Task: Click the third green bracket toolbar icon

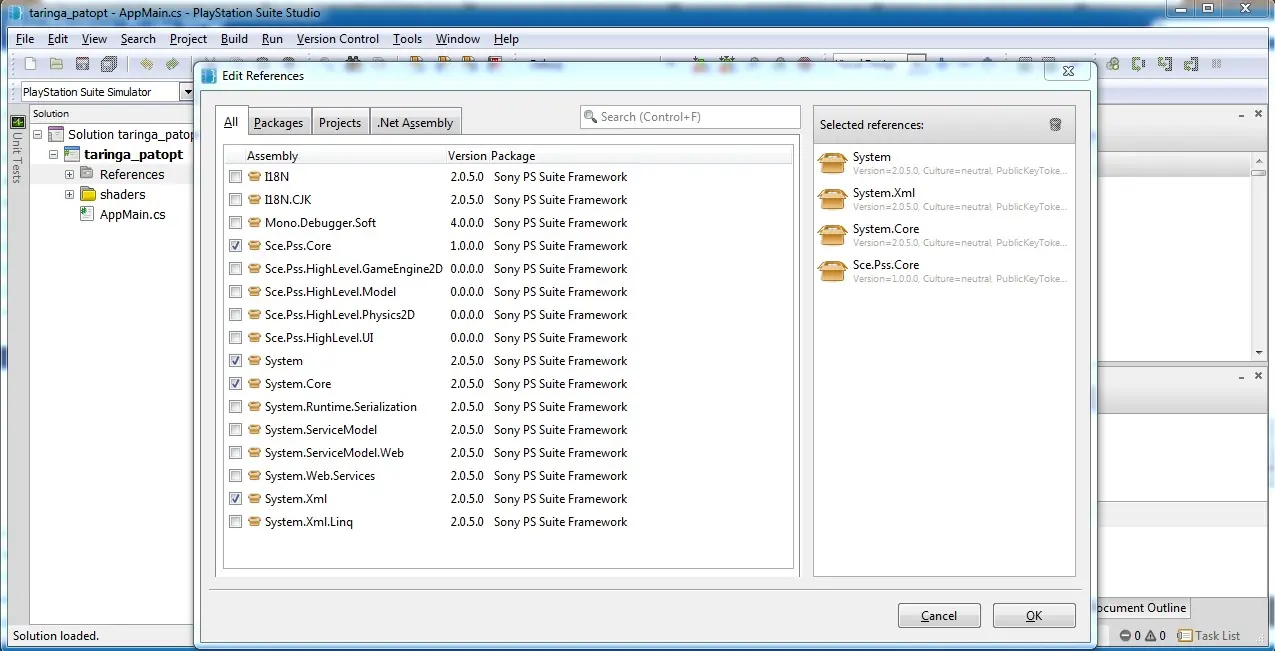Action: click(1191, 64)
